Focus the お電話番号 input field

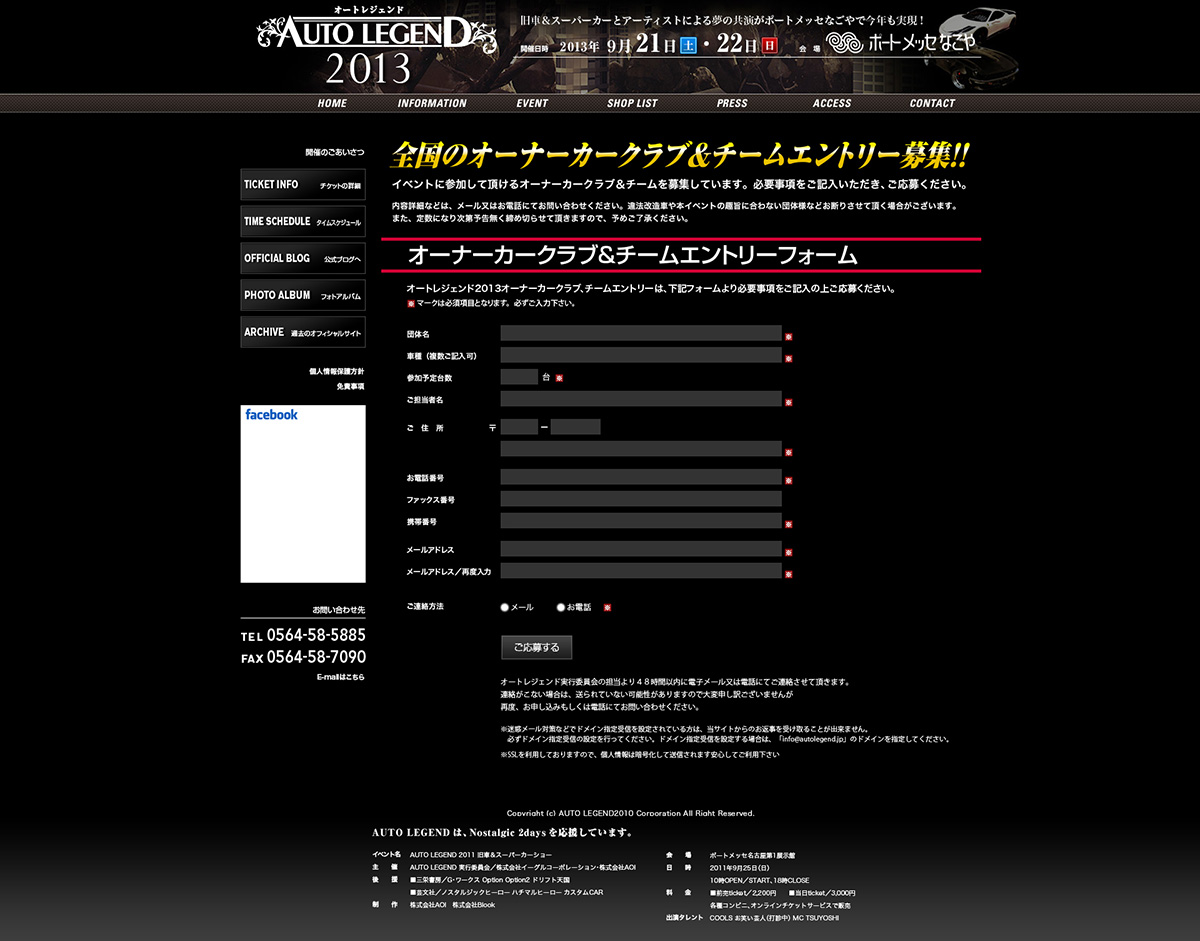[641, 477]
